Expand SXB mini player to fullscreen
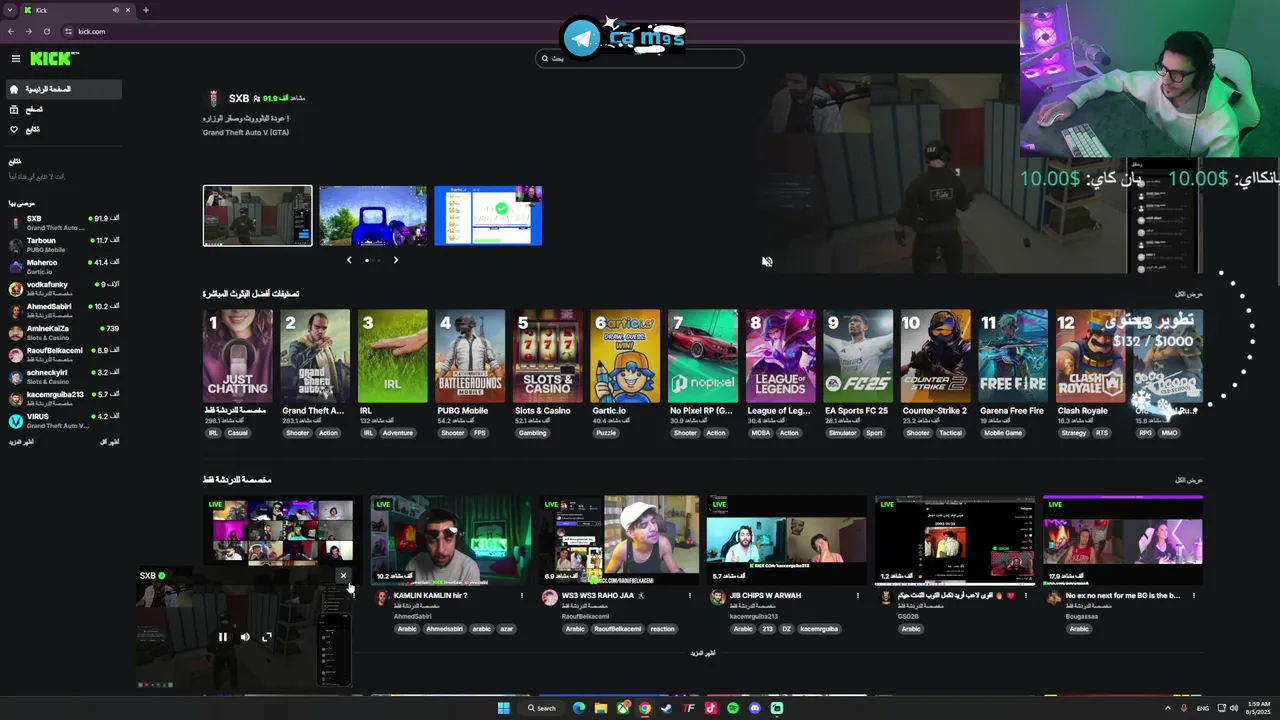The height and width of the screenshot is (720, 1280). click(x=267, y=637)
